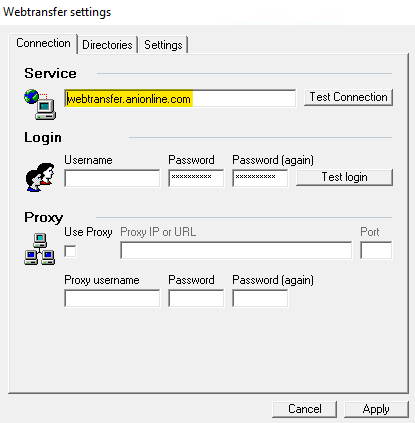Apply the webtransfer settings

(376, 409)
